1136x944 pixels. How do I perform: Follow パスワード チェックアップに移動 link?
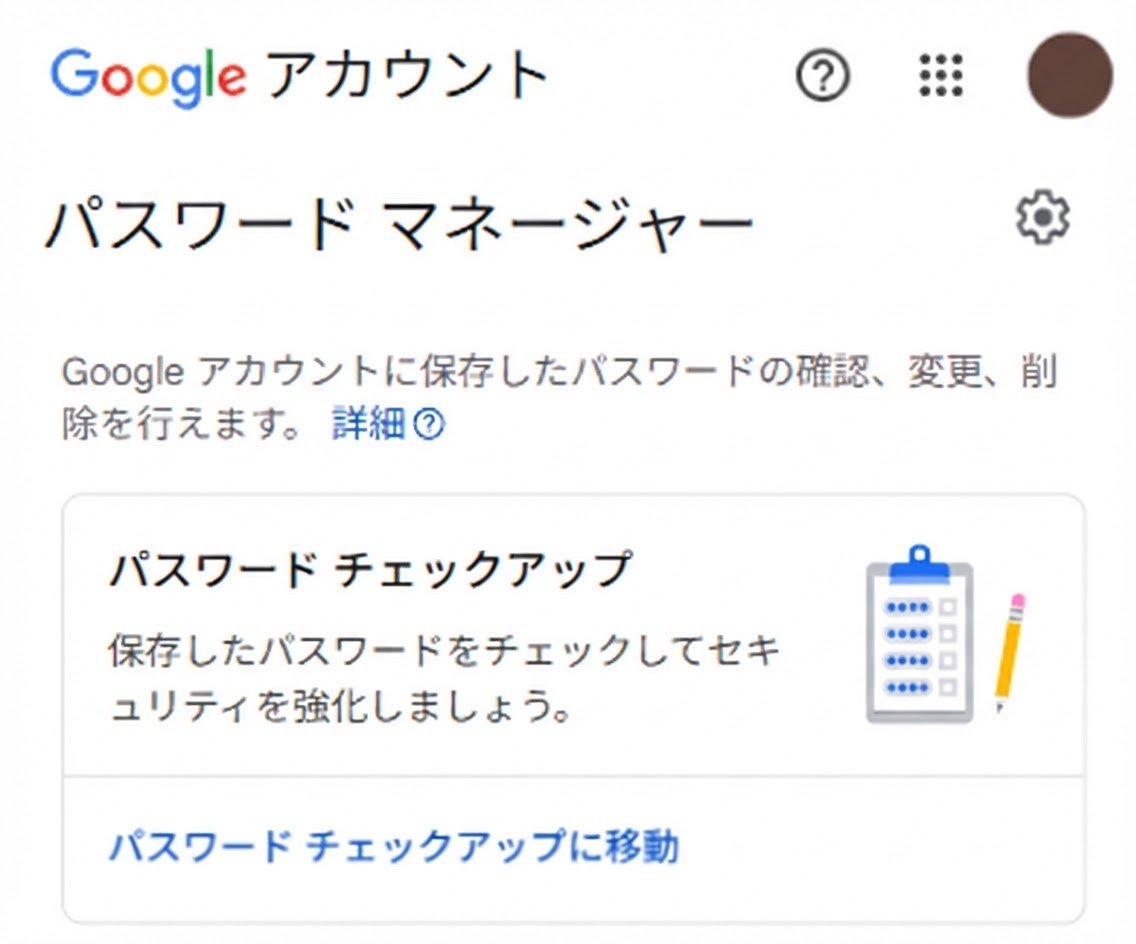coord(395,846)
